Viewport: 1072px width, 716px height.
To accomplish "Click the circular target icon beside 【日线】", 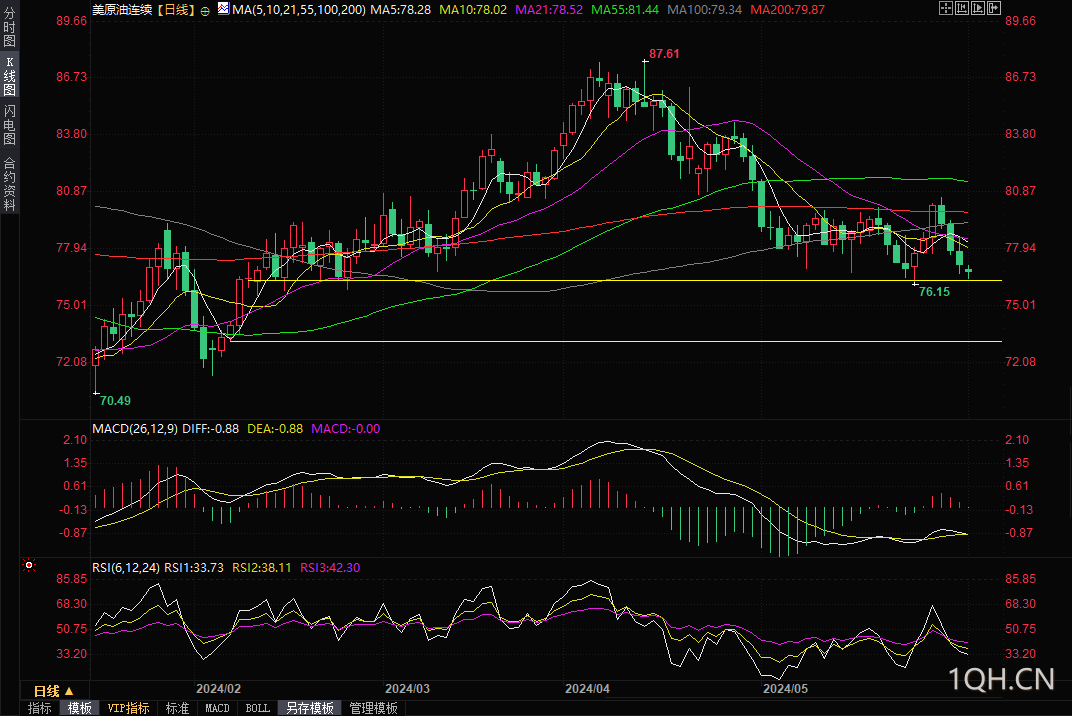I will point(205,10).
